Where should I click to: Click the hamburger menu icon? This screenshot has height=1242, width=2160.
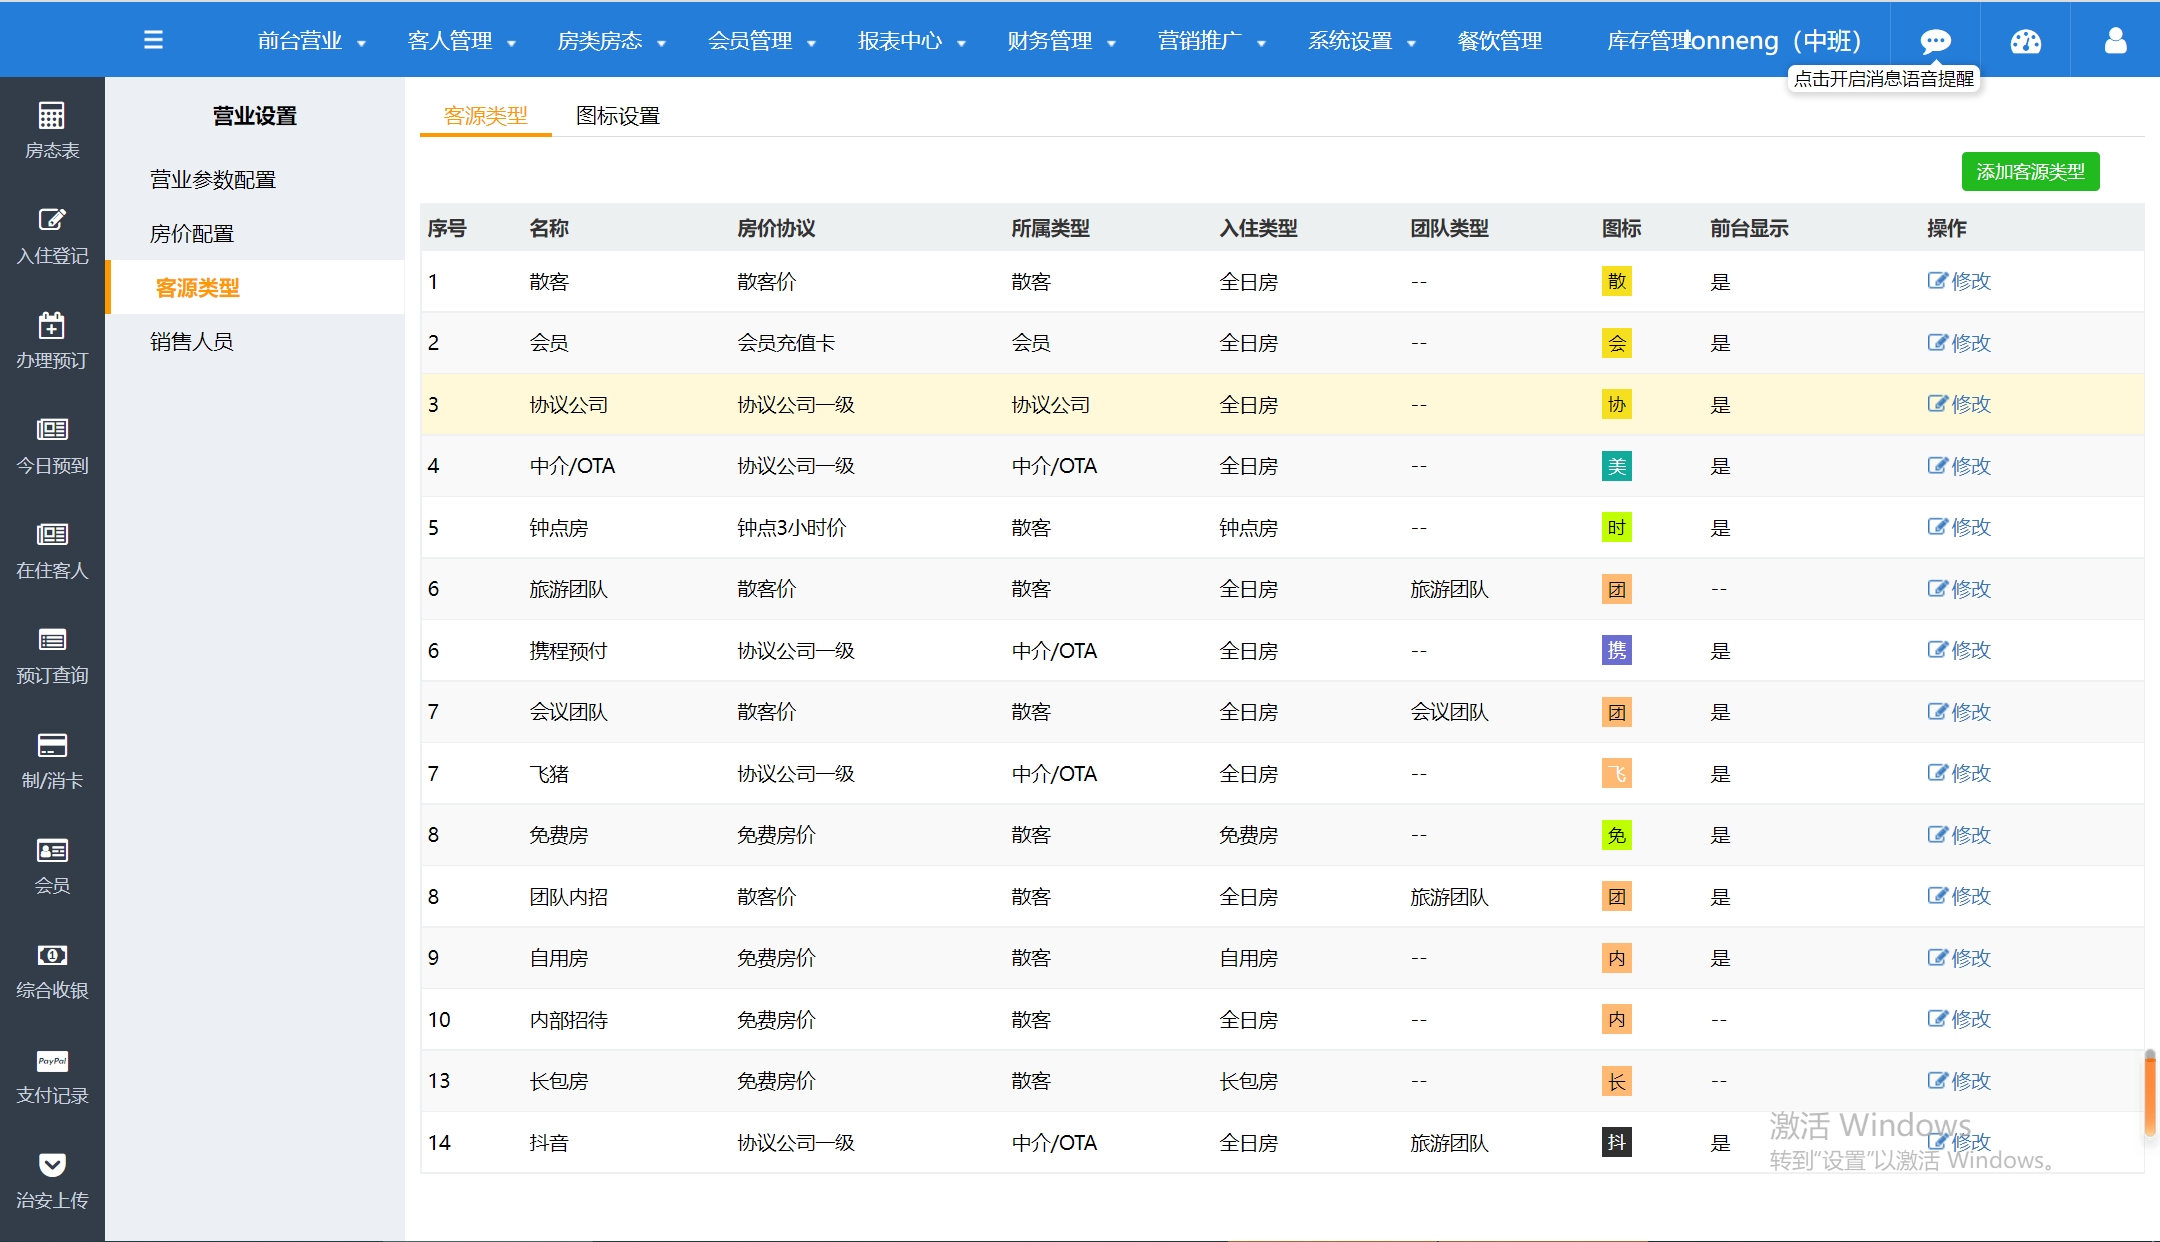153,40
